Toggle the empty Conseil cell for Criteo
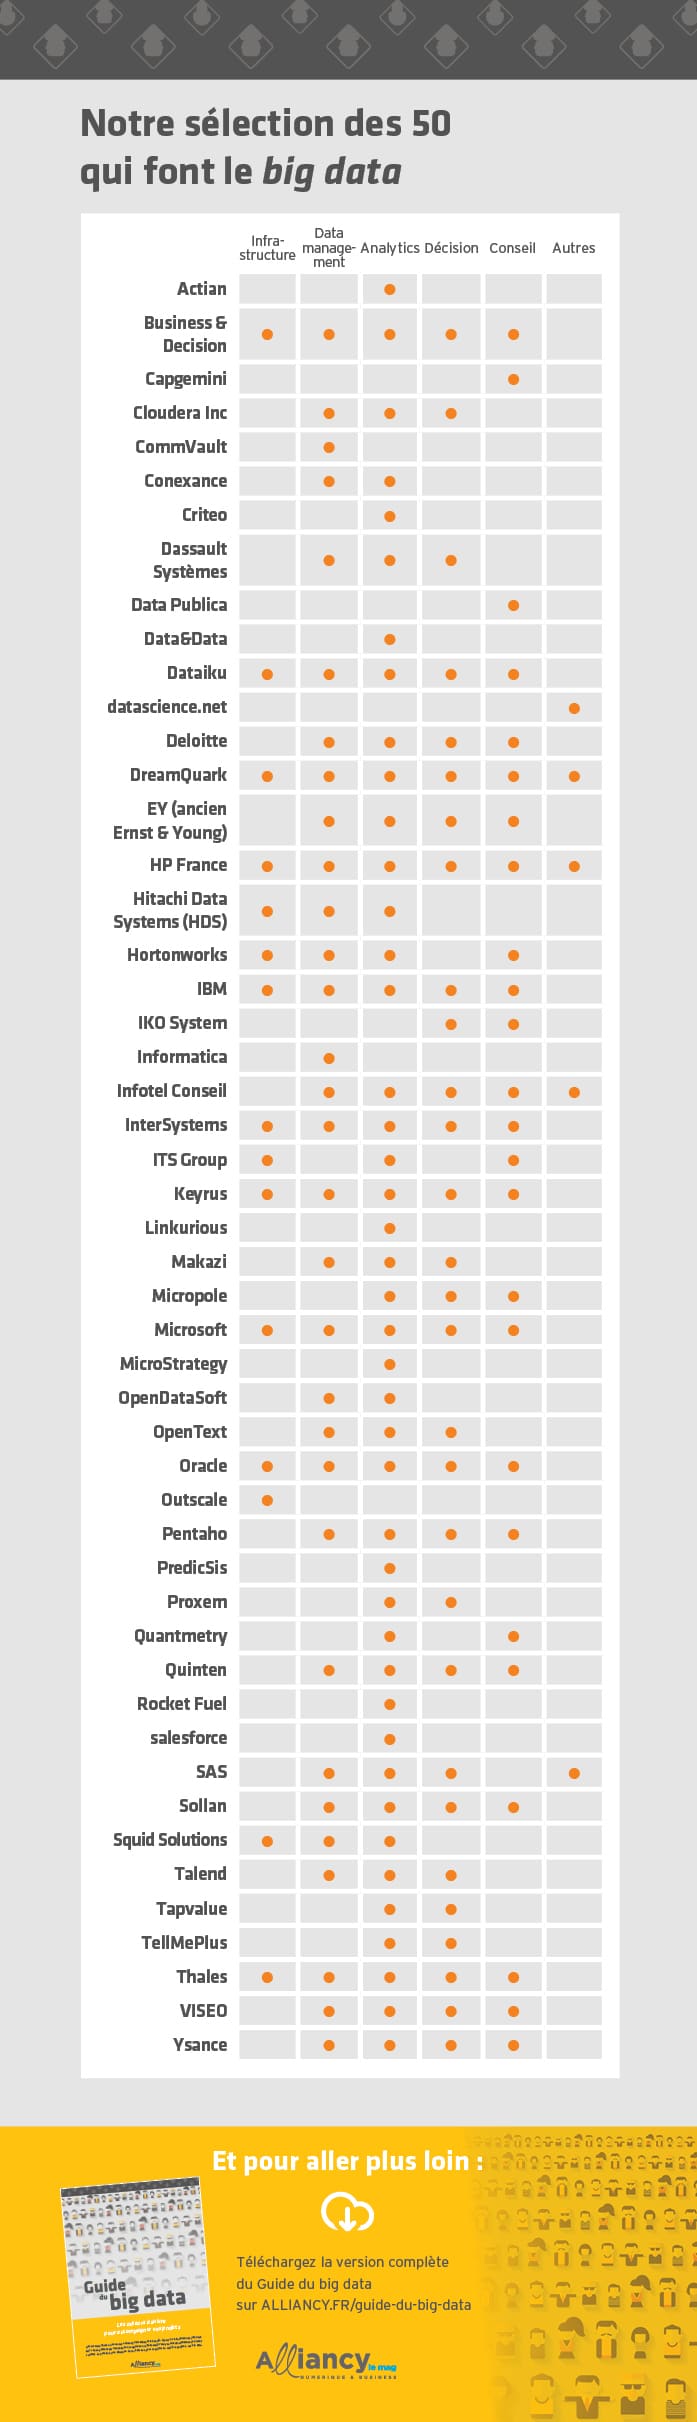Screen dimensions: 697x2422 click(513, 516)
